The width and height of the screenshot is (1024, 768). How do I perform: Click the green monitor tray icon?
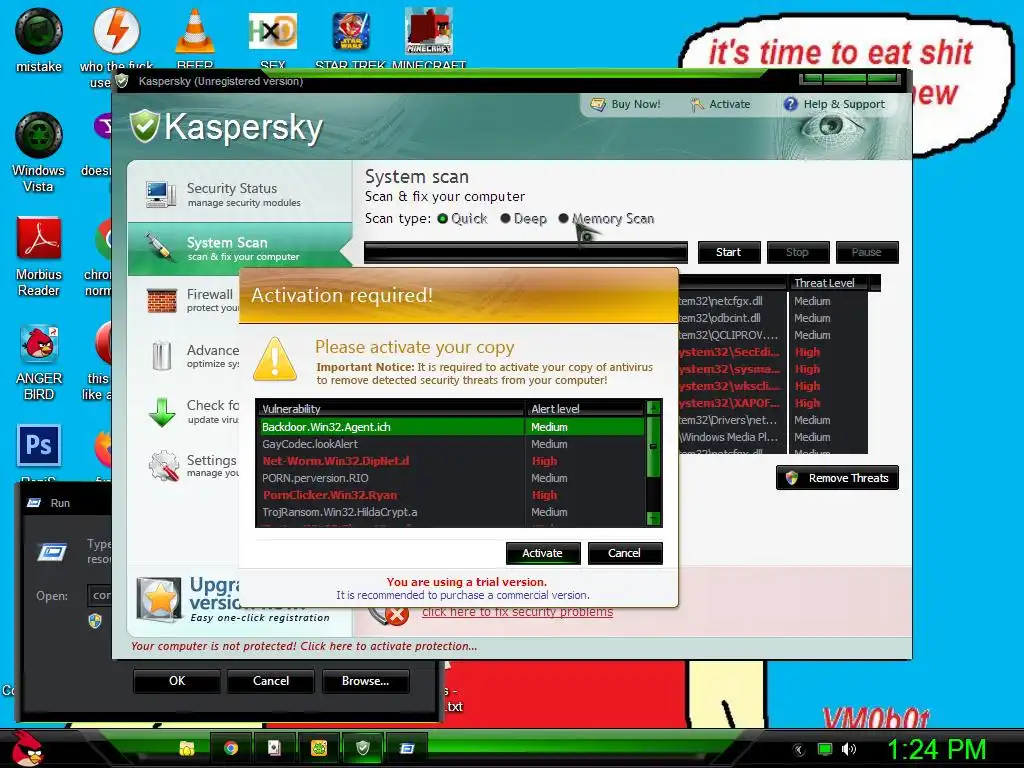[825, 750]
